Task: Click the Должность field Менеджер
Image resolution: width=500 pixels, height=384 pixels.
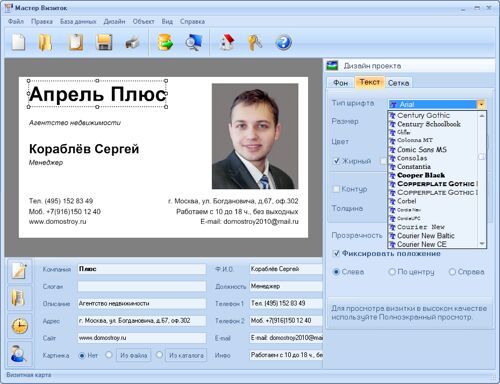Action: pyautogui.click(x=286, y=286)
